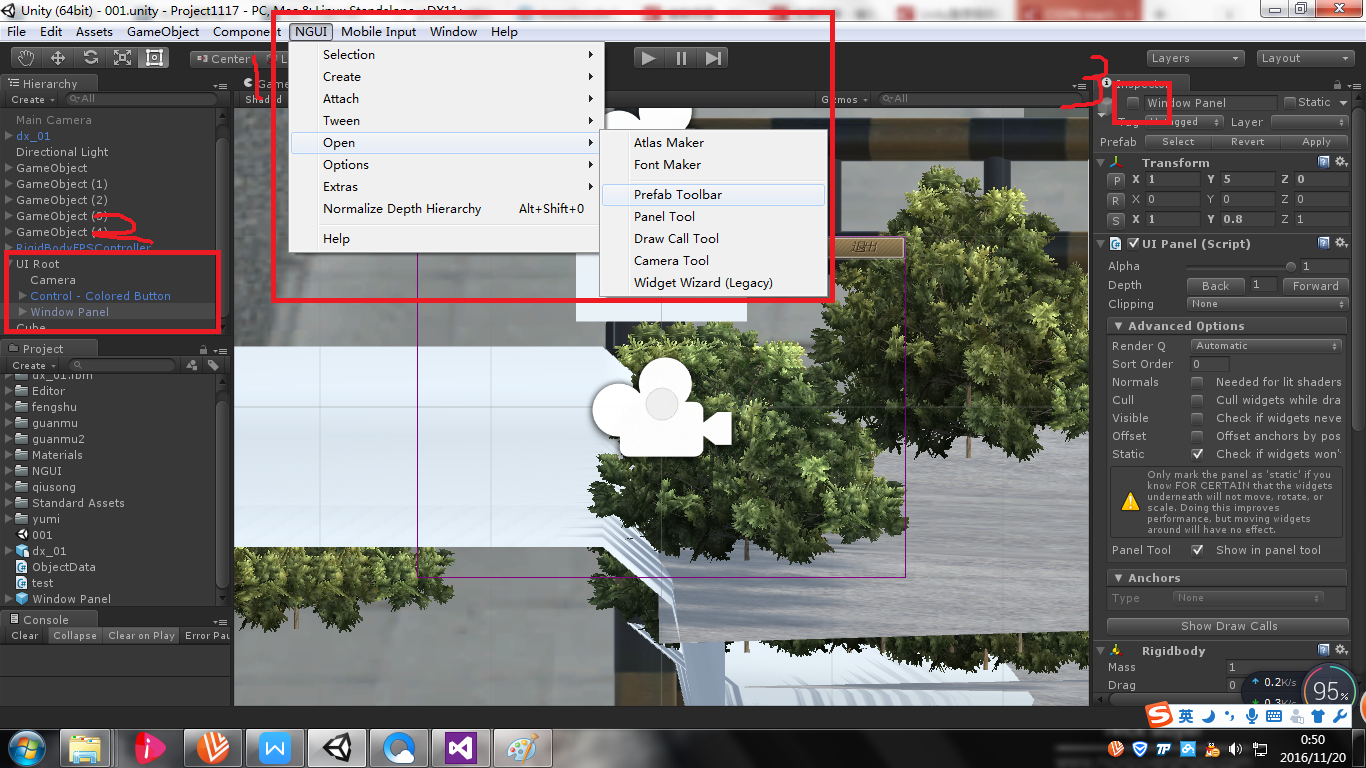
Task: Select the Scale tool
Action: click(122, 58)
